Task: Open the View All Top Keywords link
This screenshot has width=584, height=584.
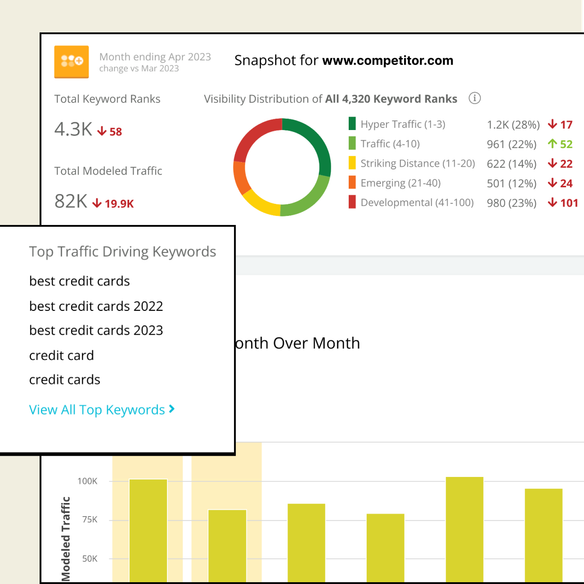Action: tap(102, 410)
